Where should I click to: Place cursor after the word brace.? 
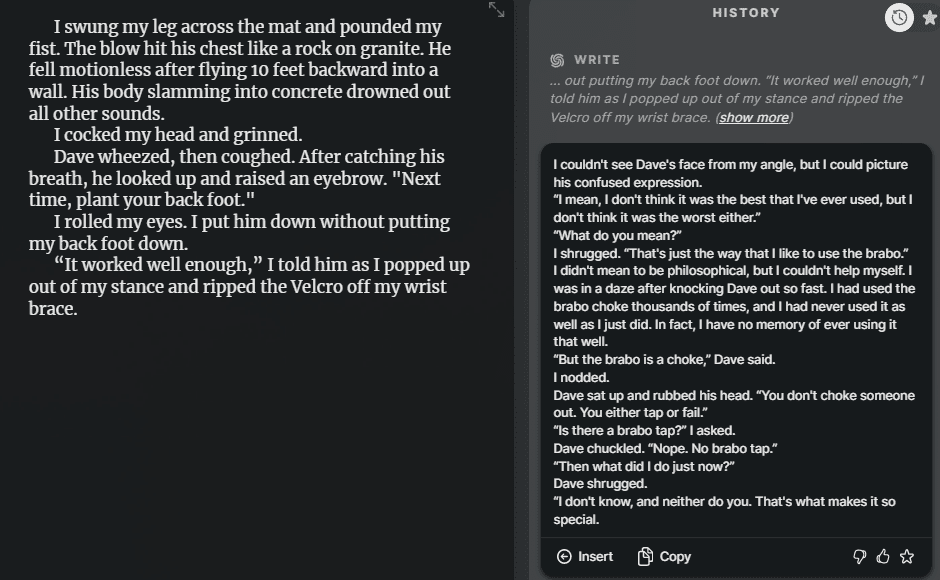(x=78, y=309)
